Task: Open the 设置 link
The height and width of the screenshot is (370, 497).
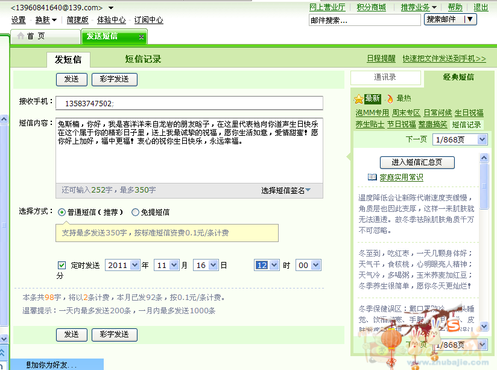Action: coord(18,20)
